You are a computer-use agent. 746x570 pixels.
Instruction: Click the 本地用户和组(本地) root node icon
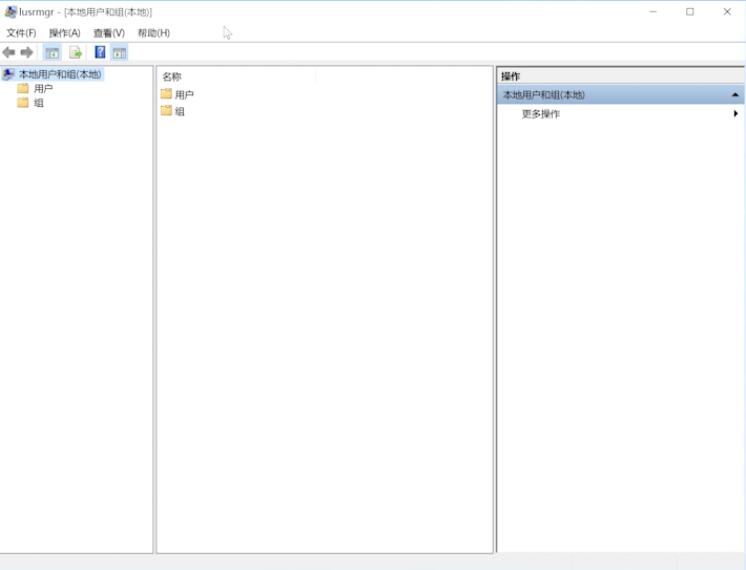pos(9,74)
